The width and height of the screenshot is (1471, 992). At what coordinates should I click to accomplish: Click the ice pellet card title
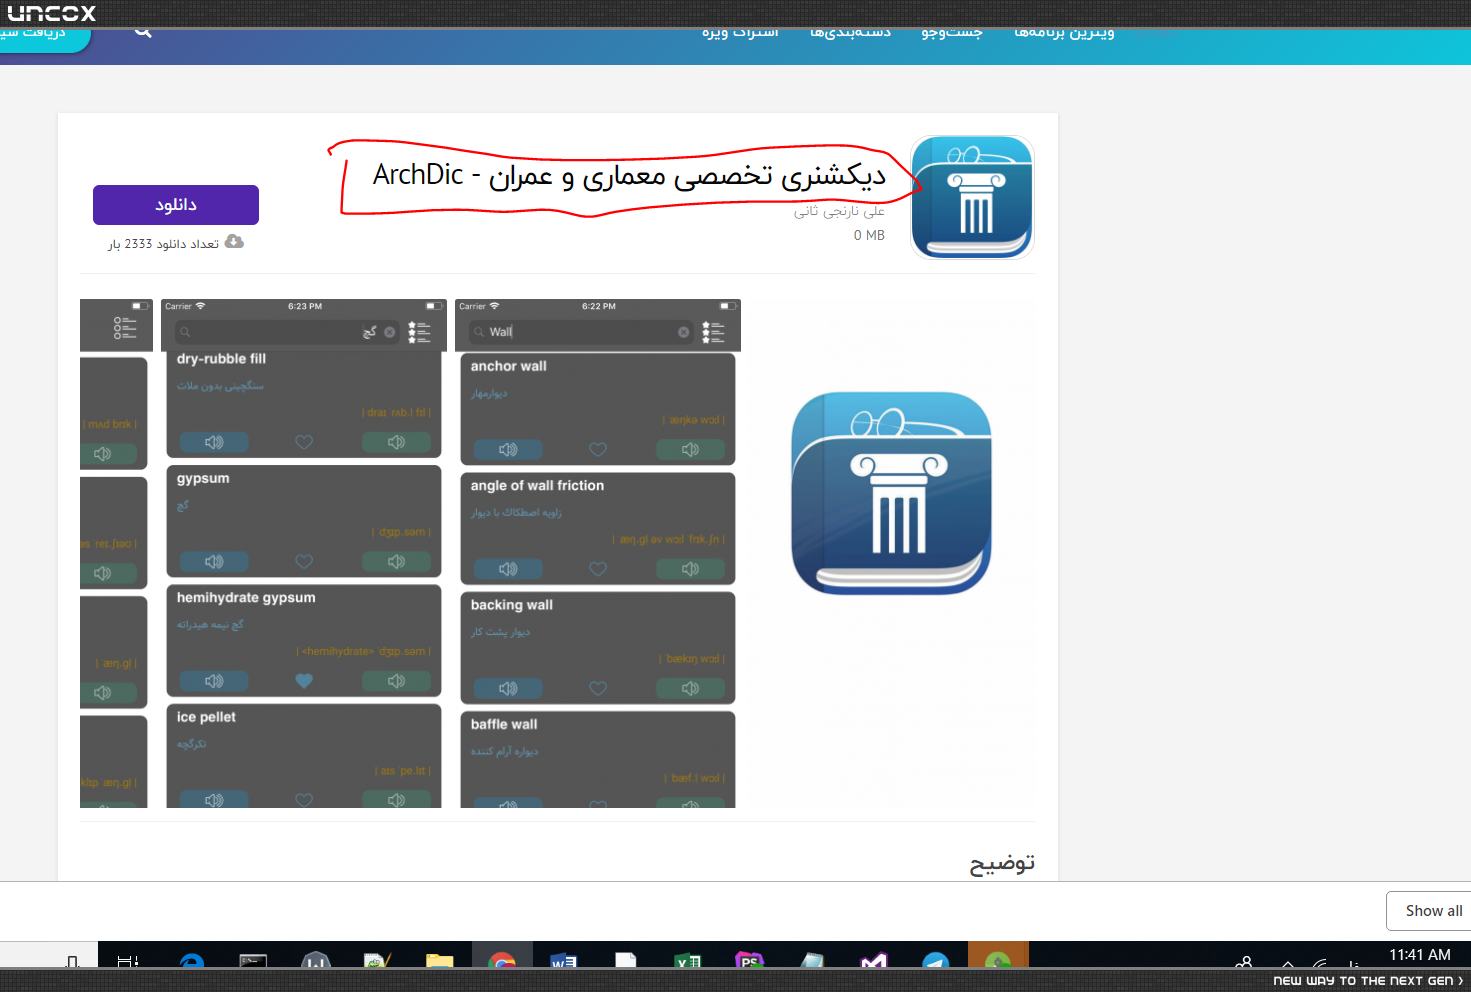[206, 717]
